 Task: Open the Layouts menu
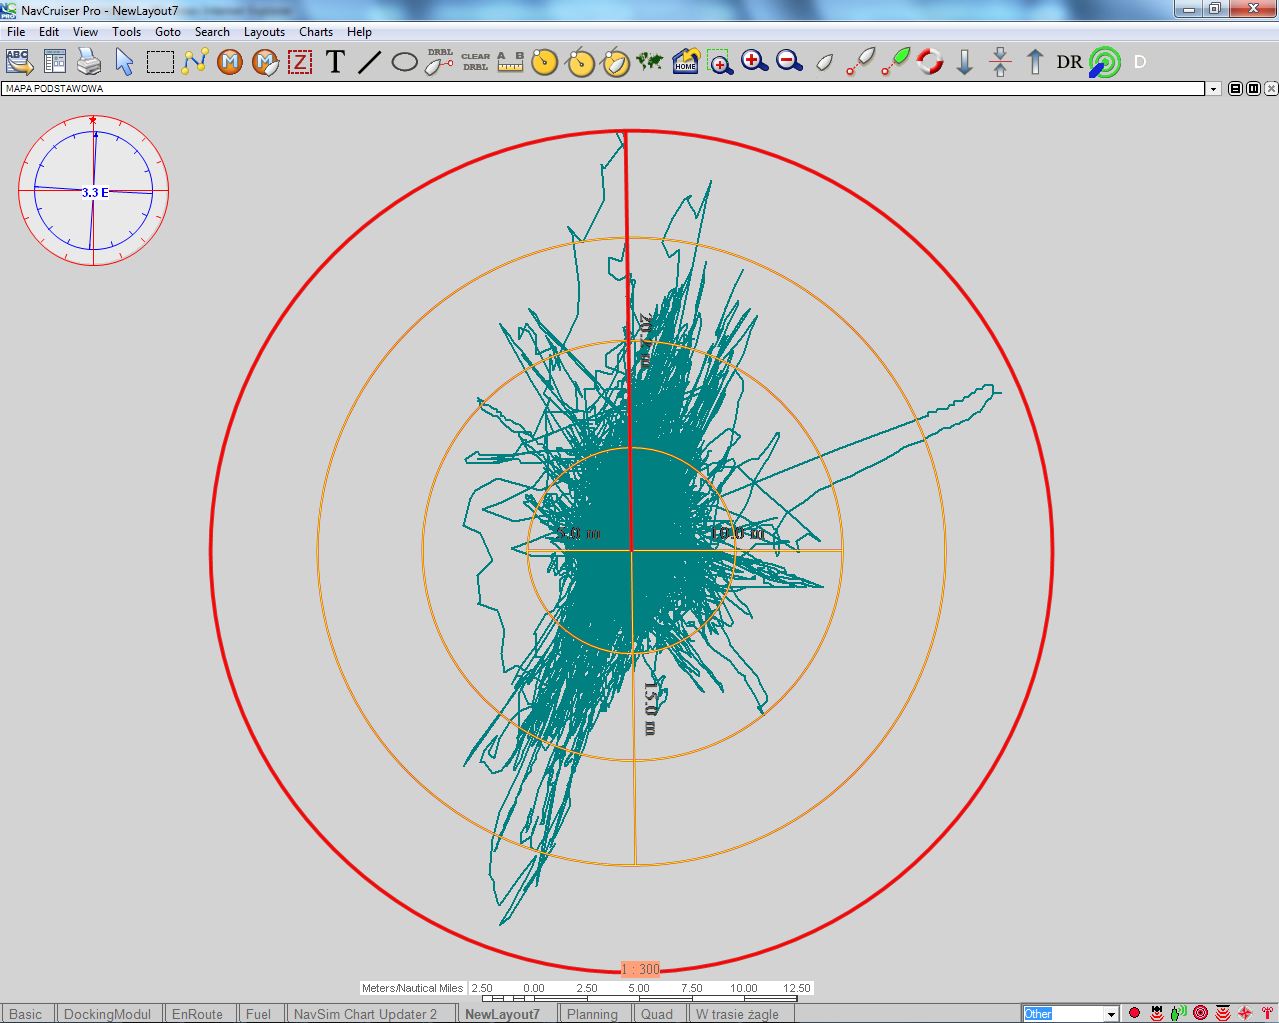264,32
